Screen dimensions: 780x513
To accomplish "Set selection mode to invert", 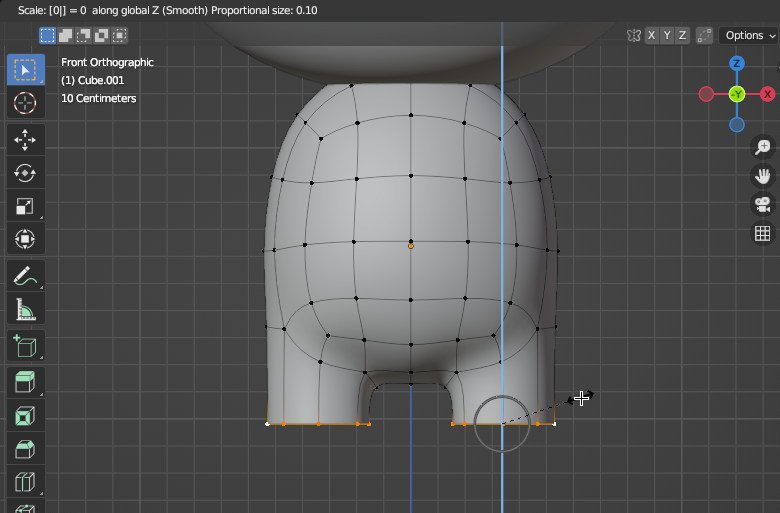I will point(101,35).
